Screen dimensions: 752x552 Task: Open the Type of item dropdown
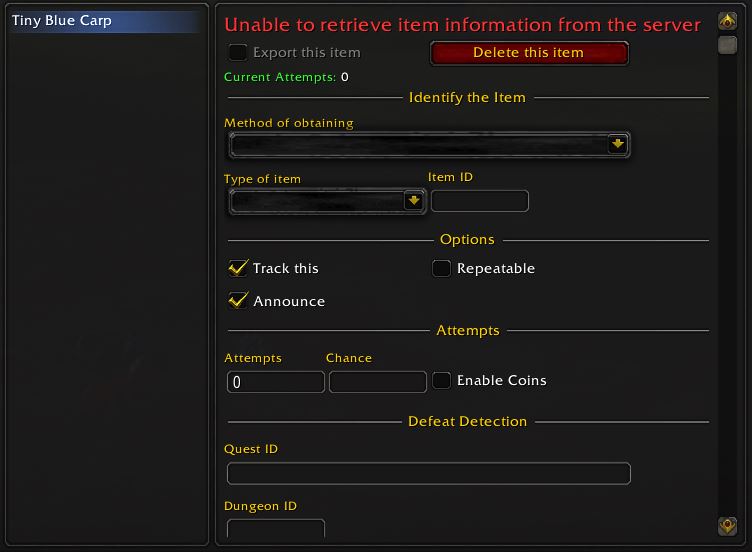point(327,201)
